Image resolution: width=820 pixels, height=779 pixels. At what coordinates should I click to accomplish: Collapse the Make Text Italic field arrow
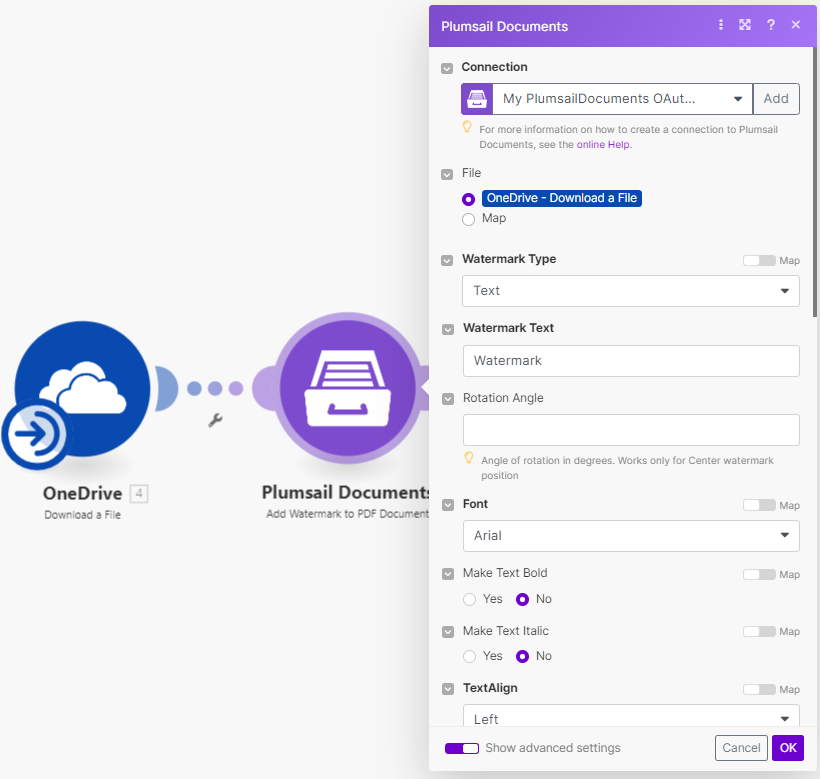click(x=448, y=632)
